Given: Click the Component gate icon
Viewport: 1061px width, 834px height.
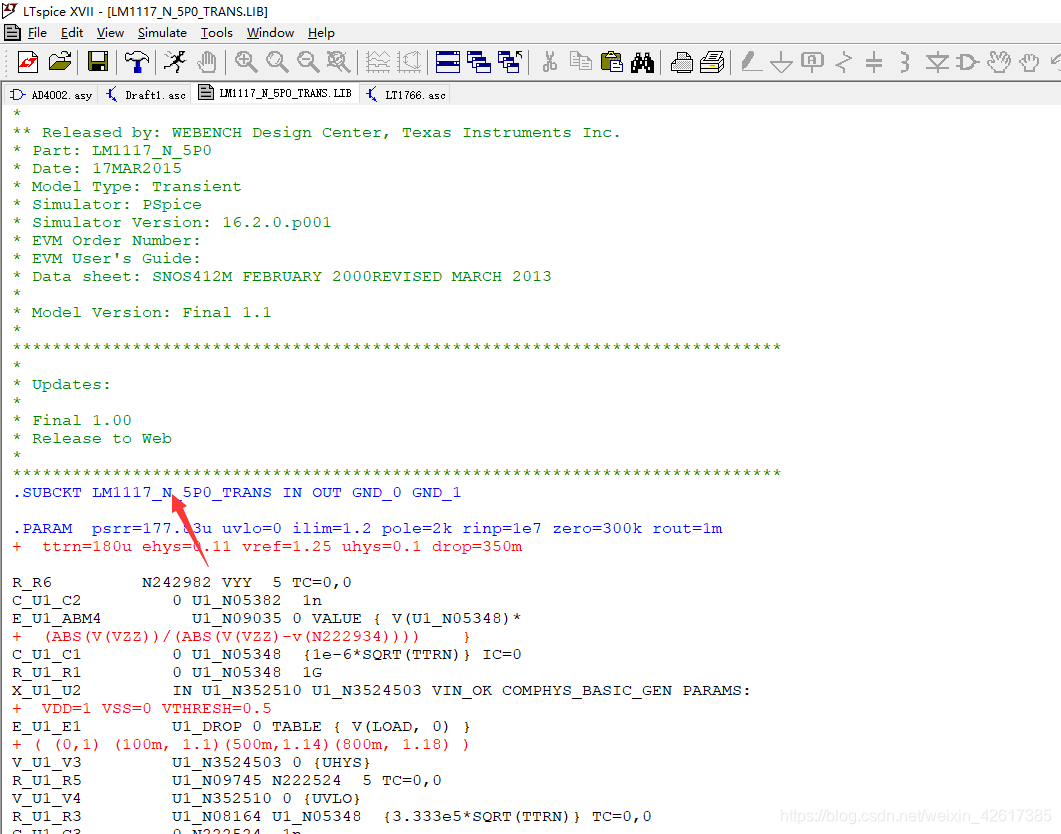Looking at the screenshot, I should (968, 62).
